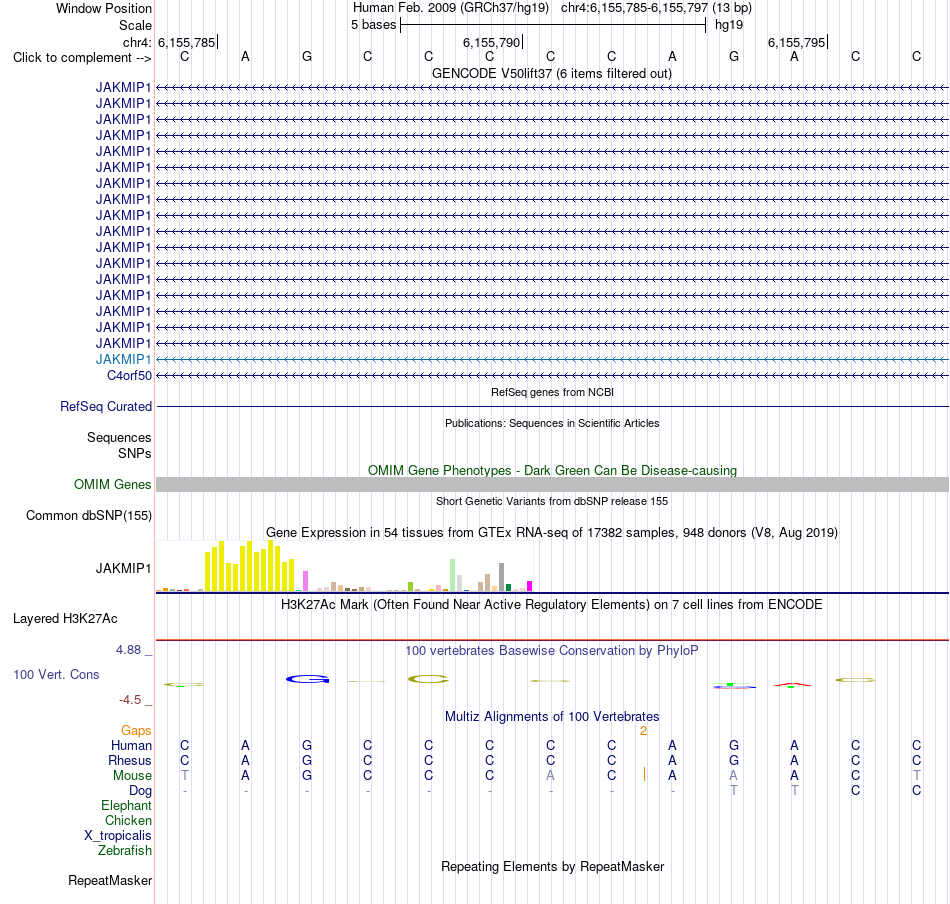Click the Elephant species label

point(126,806)
